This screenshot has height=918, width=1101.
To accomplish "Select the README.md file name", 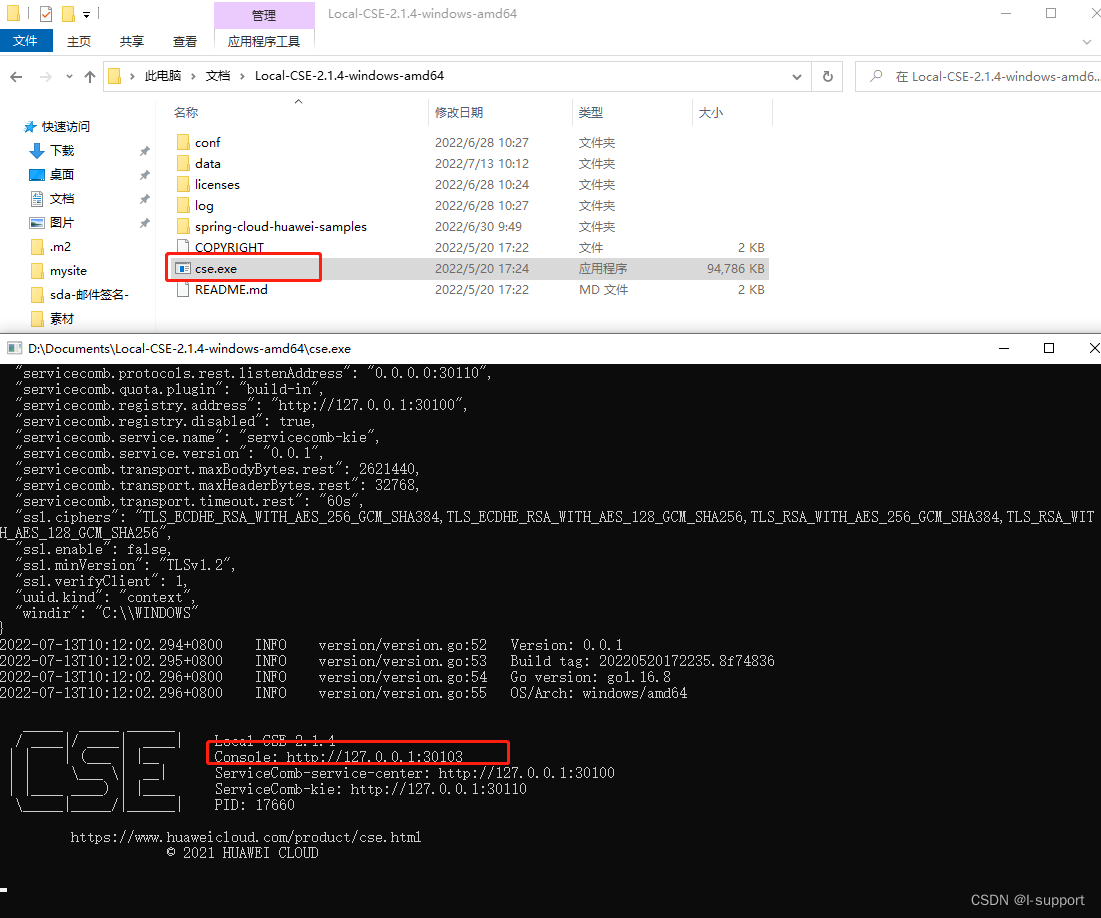I will [231, 289].
